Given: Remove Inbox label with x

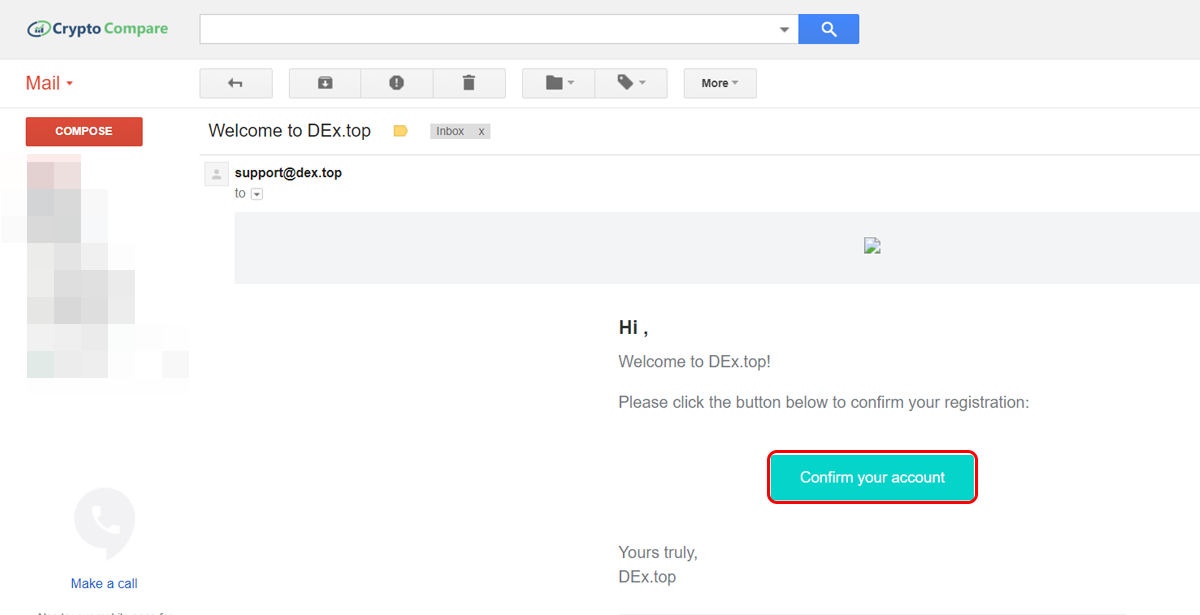Looking at the screenshot, I should pyautogui.click(x=481, y=131).
